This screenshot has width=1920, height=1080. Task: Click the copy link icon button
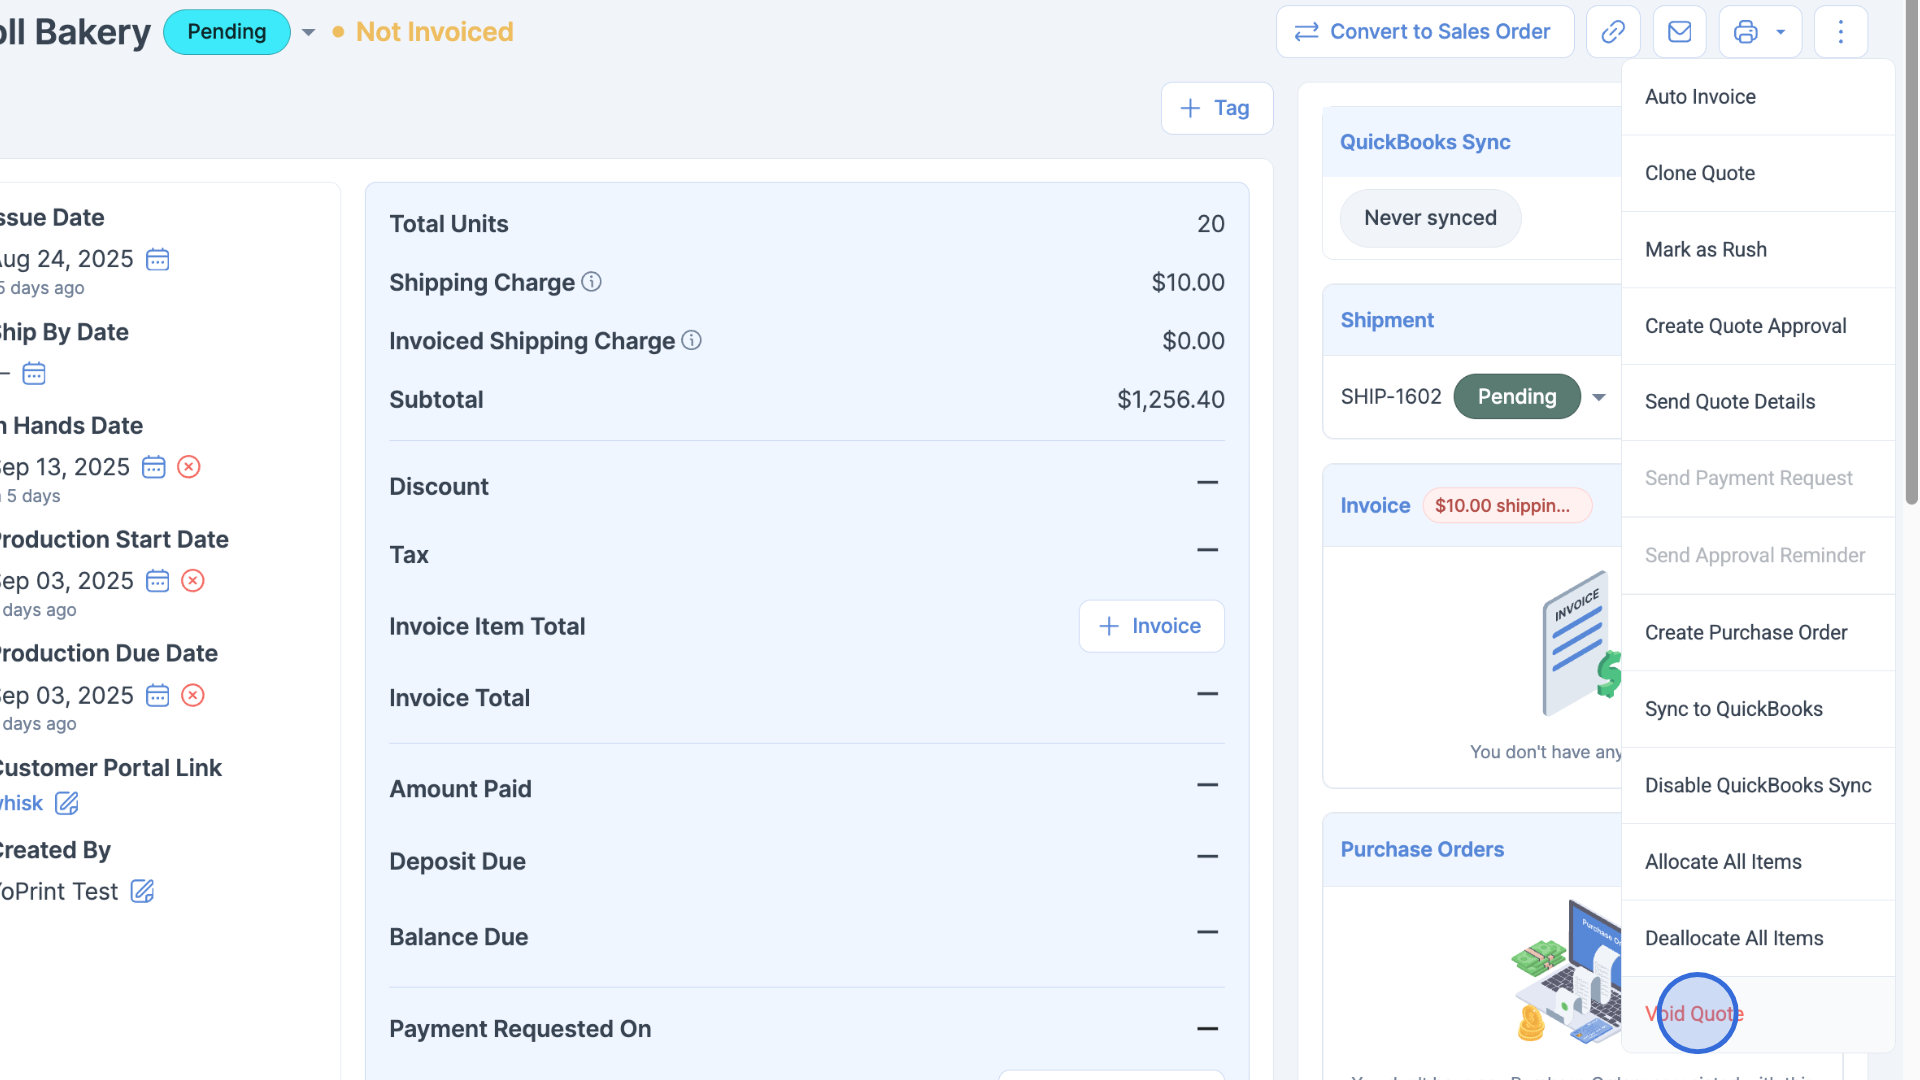coord(1612,32)
